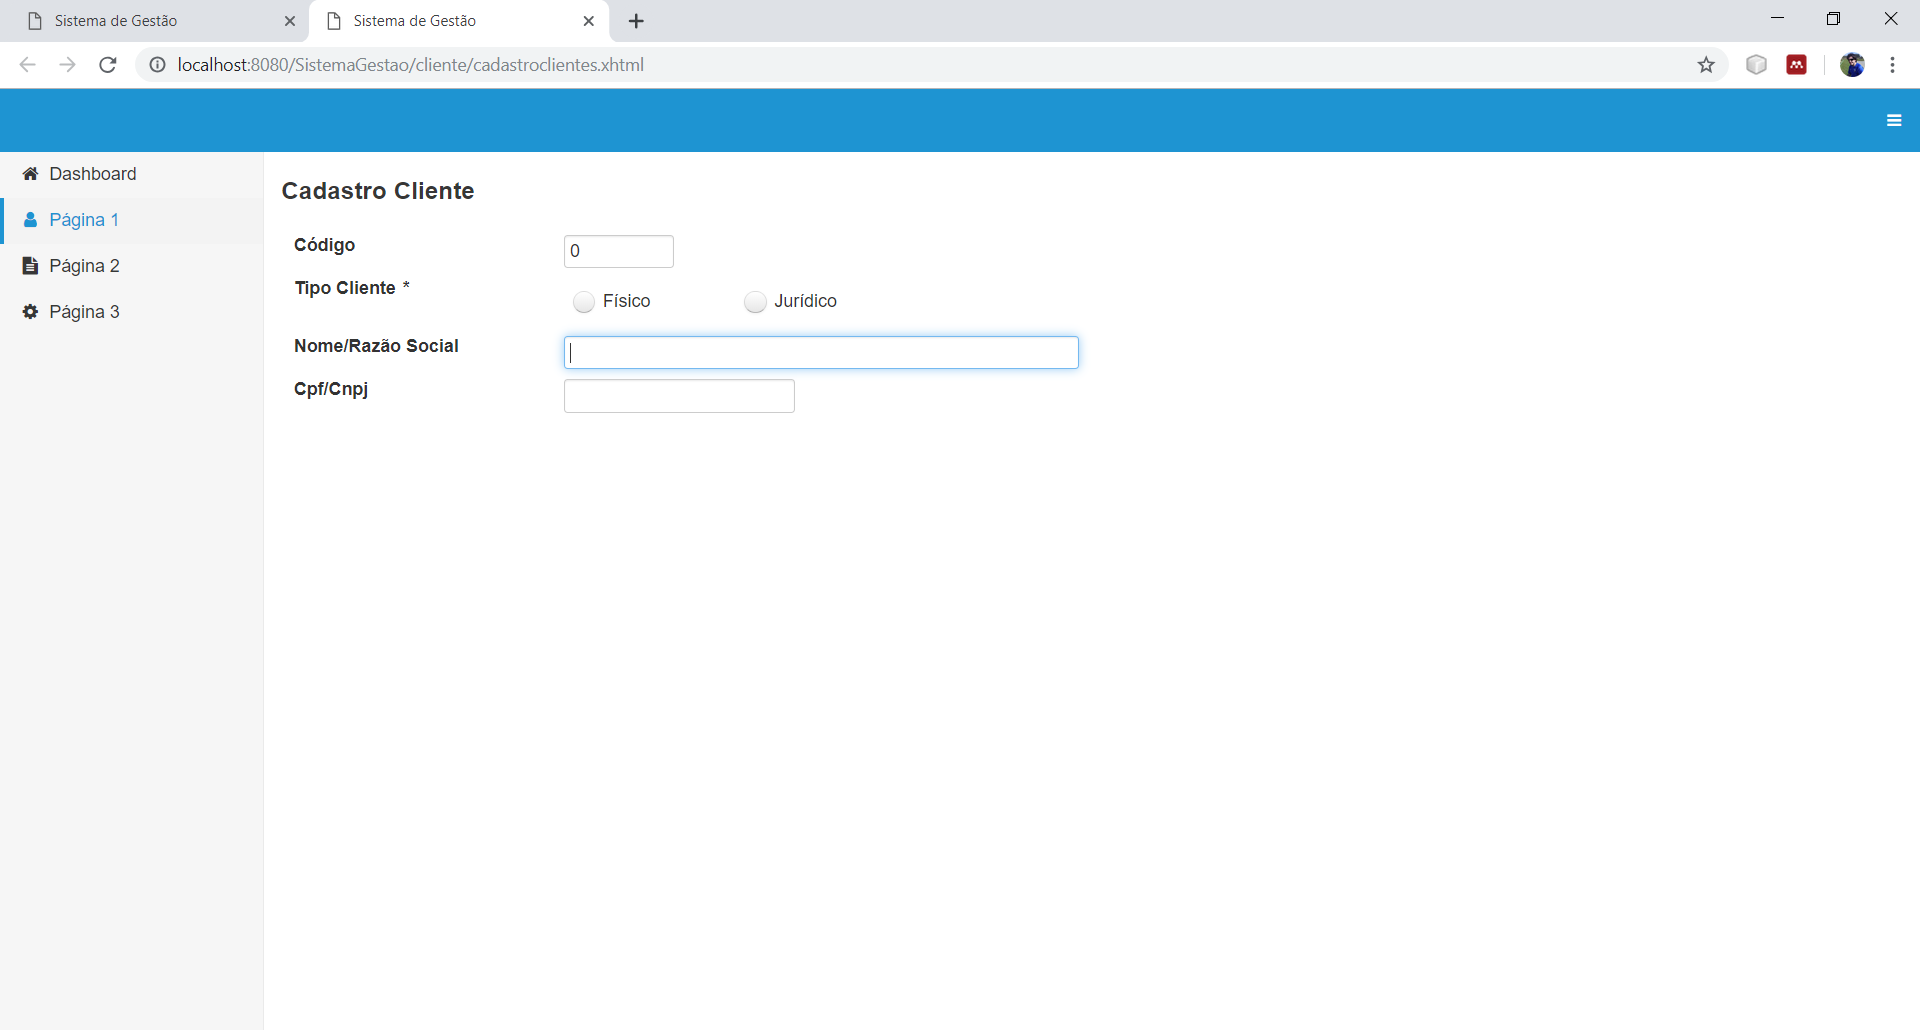Open the Chrome profile avatar
1920x1030 pixels.
1852,65
